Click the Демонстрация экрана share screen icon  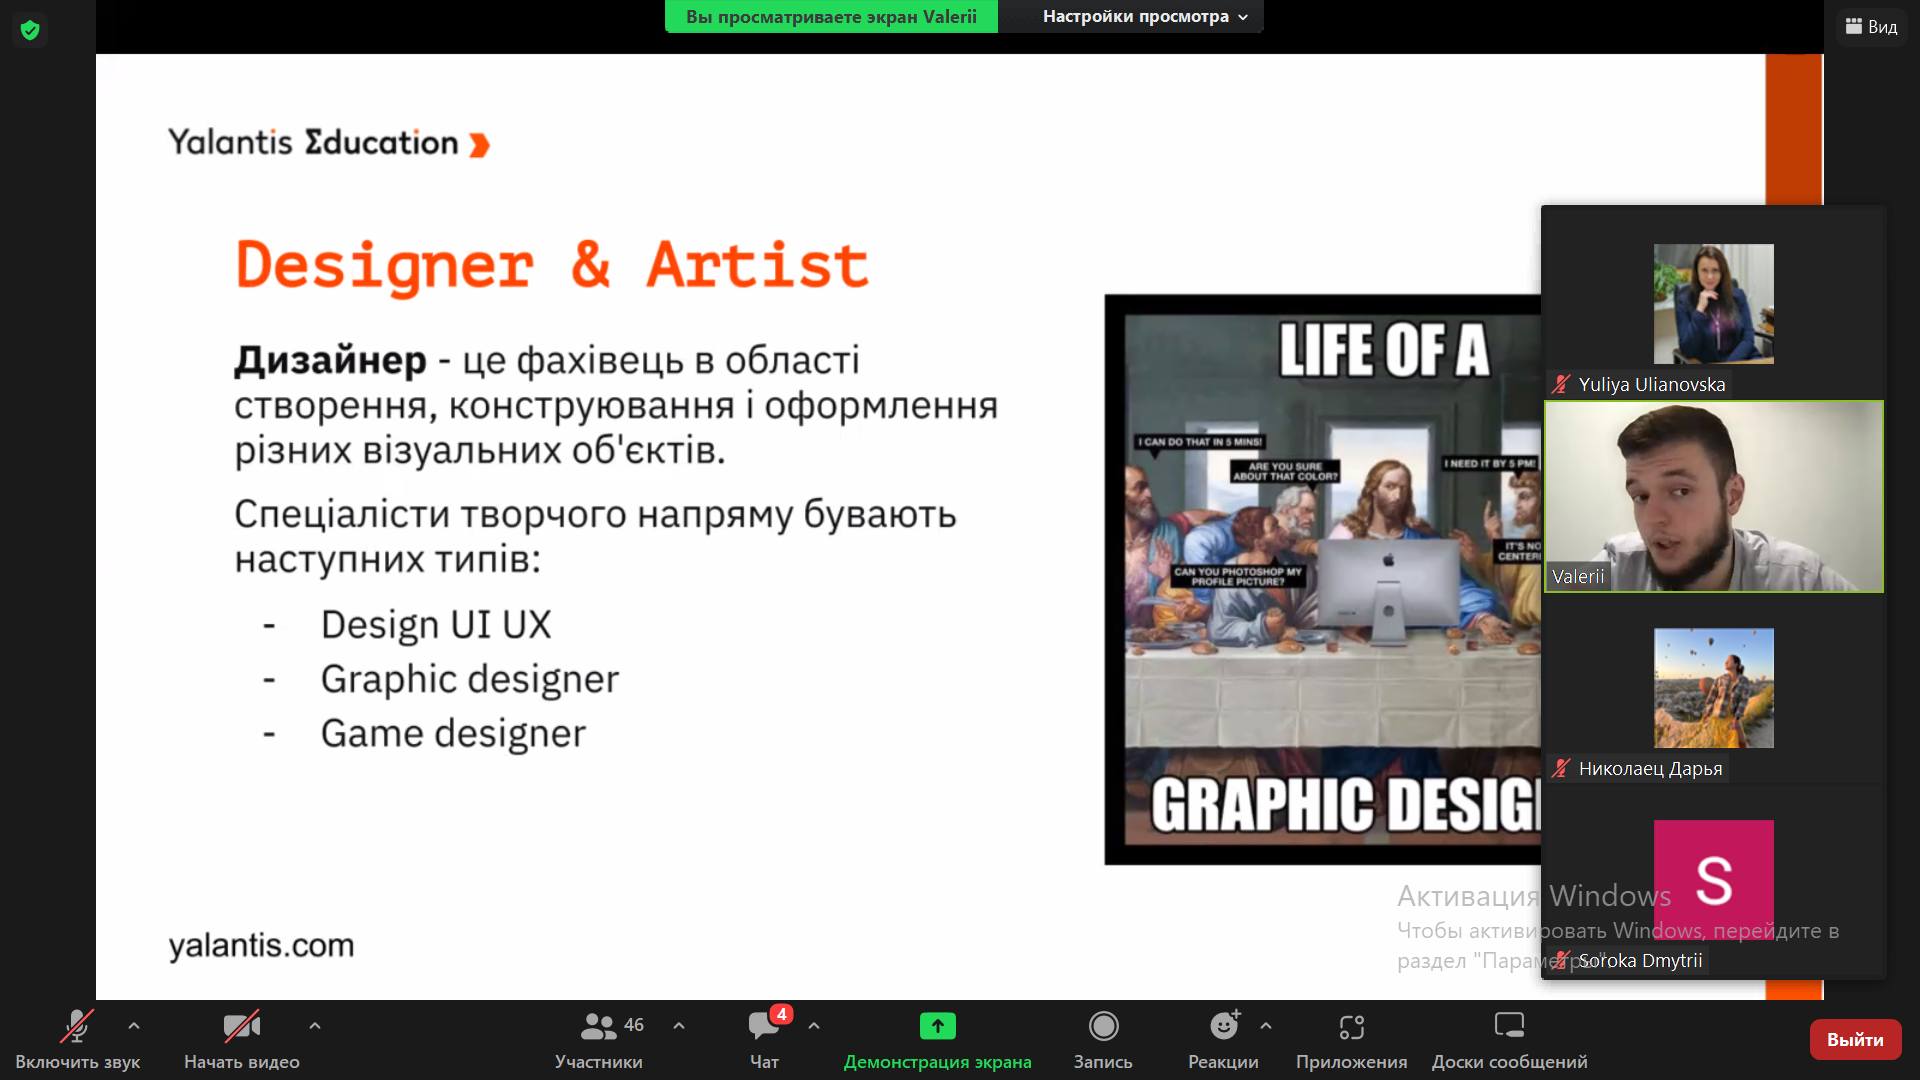click(938, 1026)
